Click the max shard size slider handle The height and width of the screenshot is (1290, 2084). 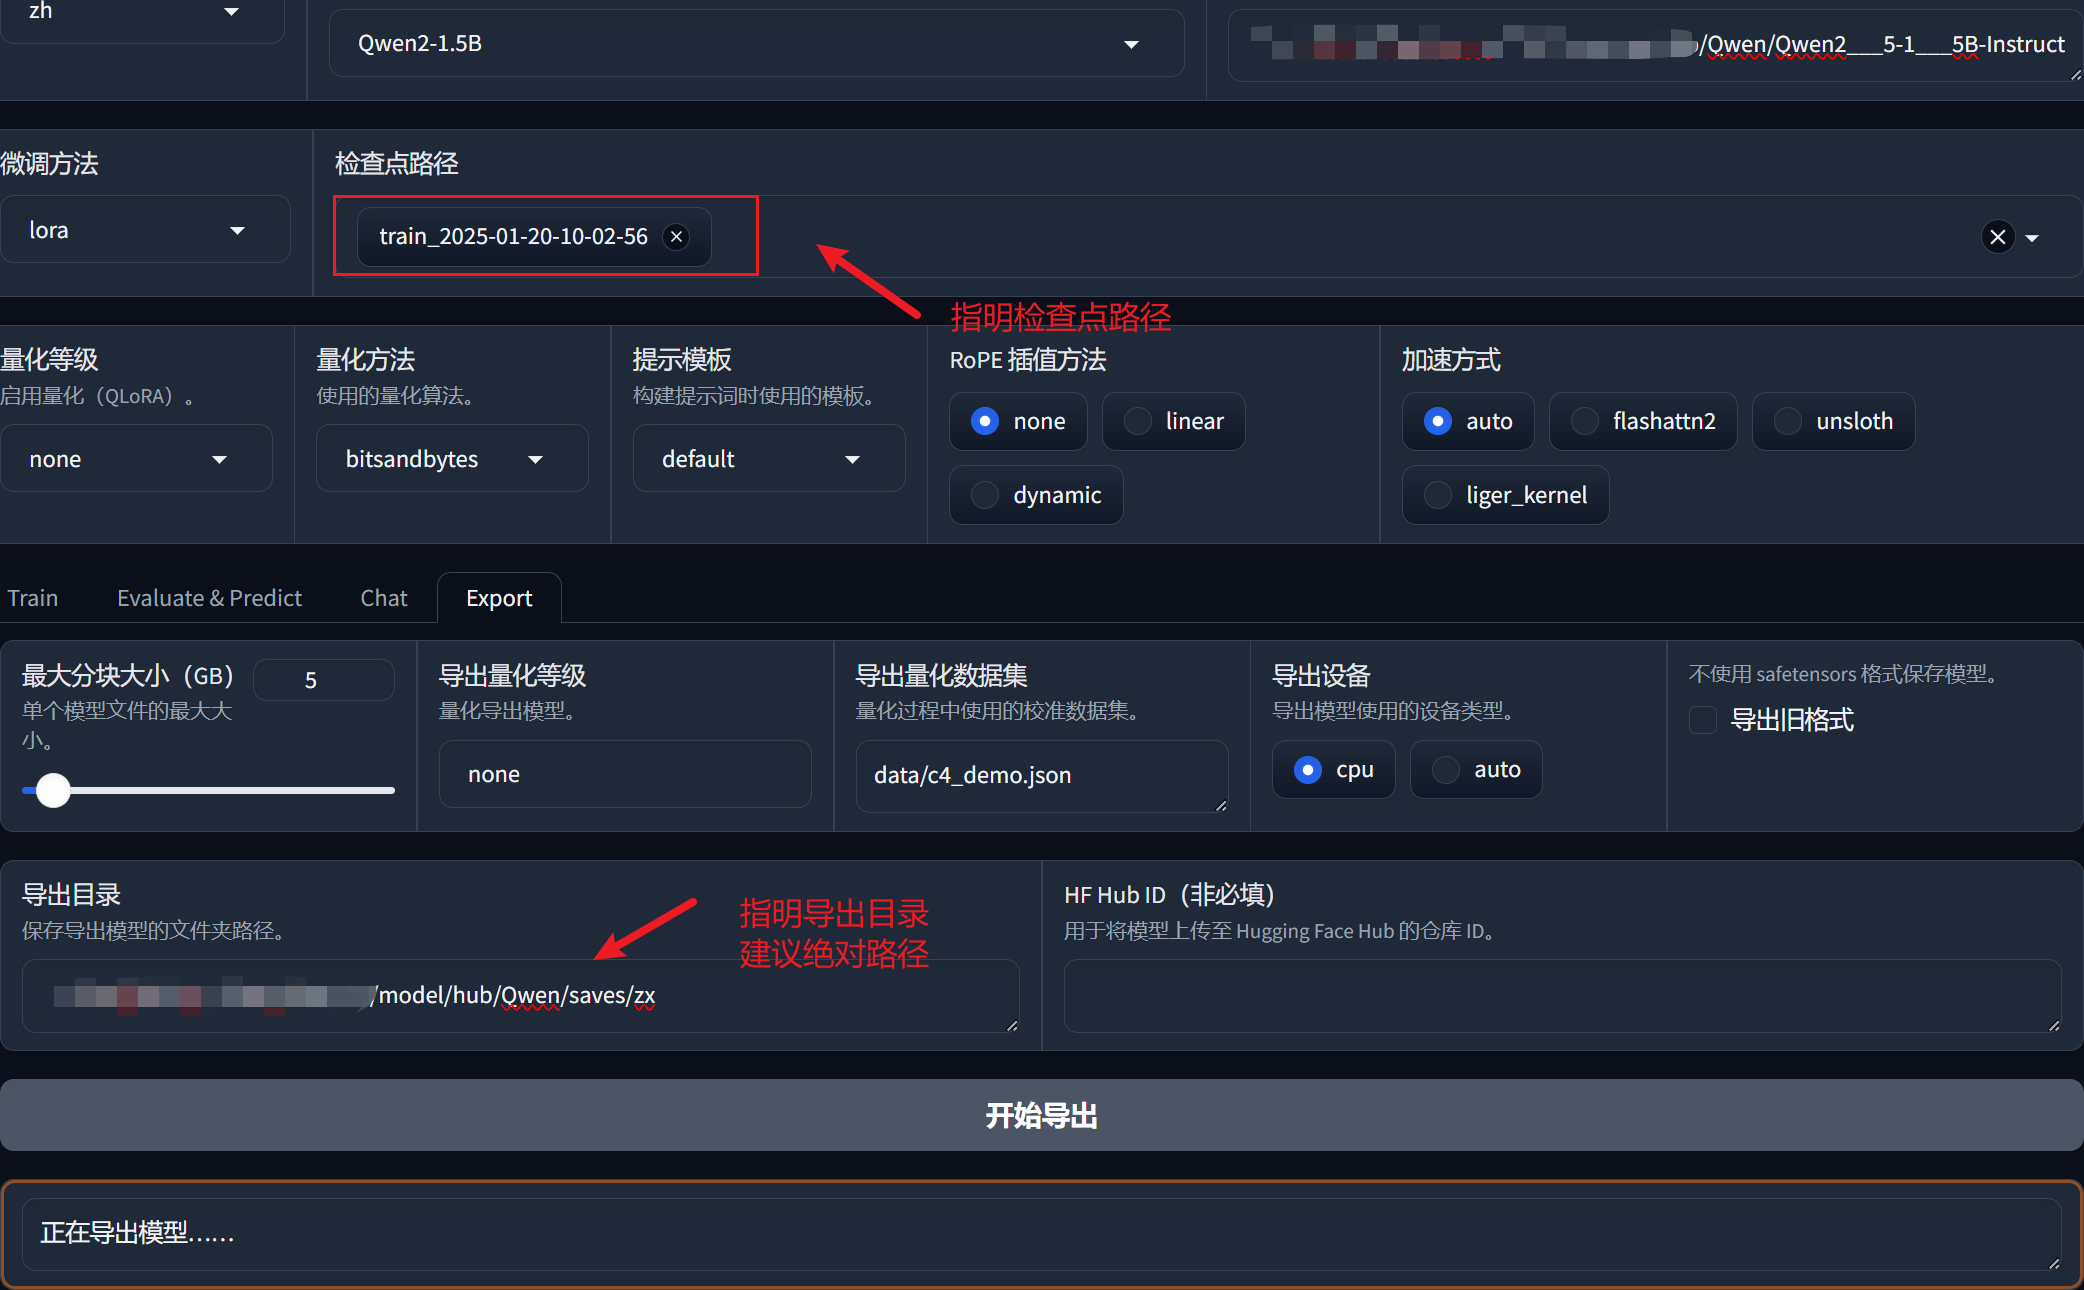(53, 790)
